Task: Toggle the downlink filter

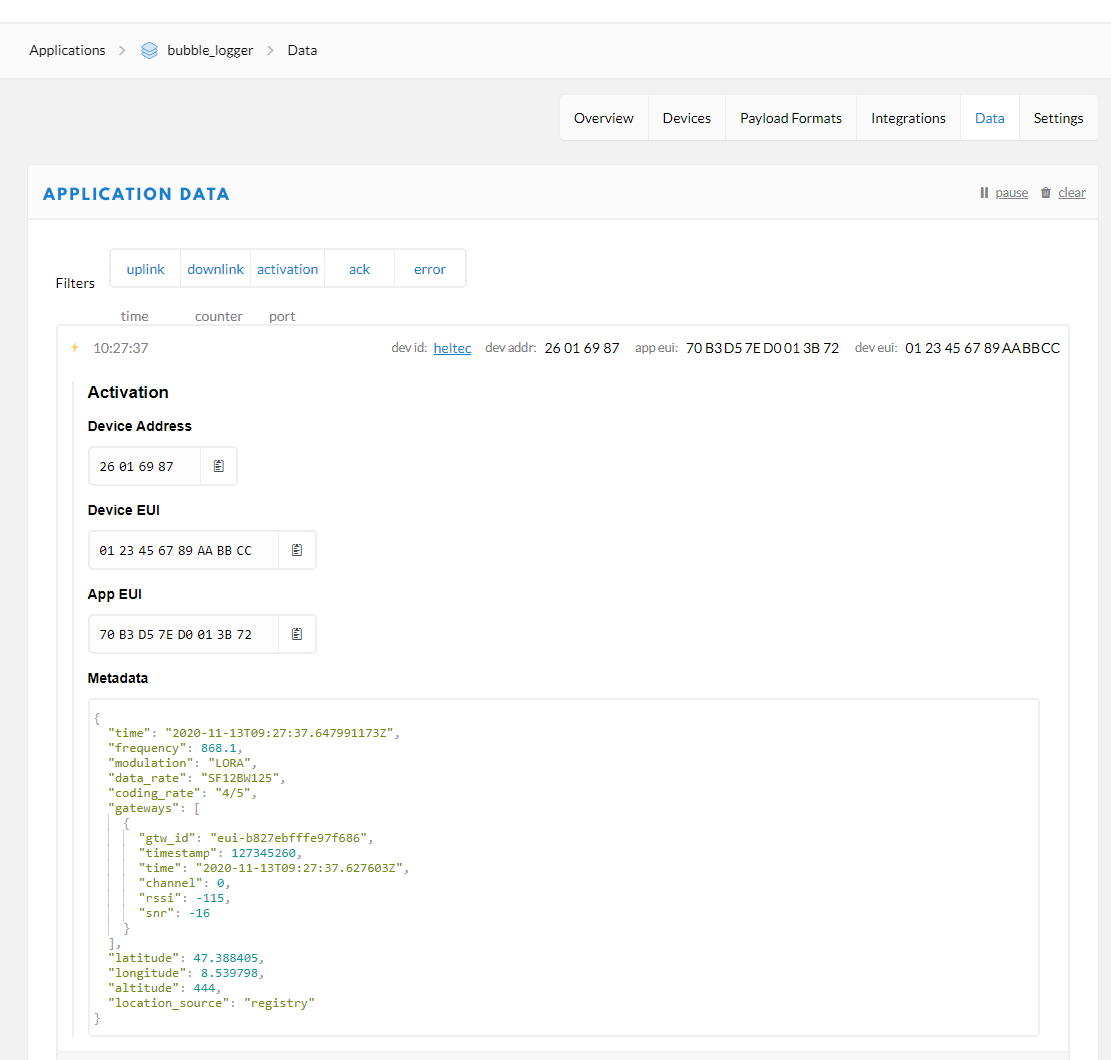Action: click(215, 269)
